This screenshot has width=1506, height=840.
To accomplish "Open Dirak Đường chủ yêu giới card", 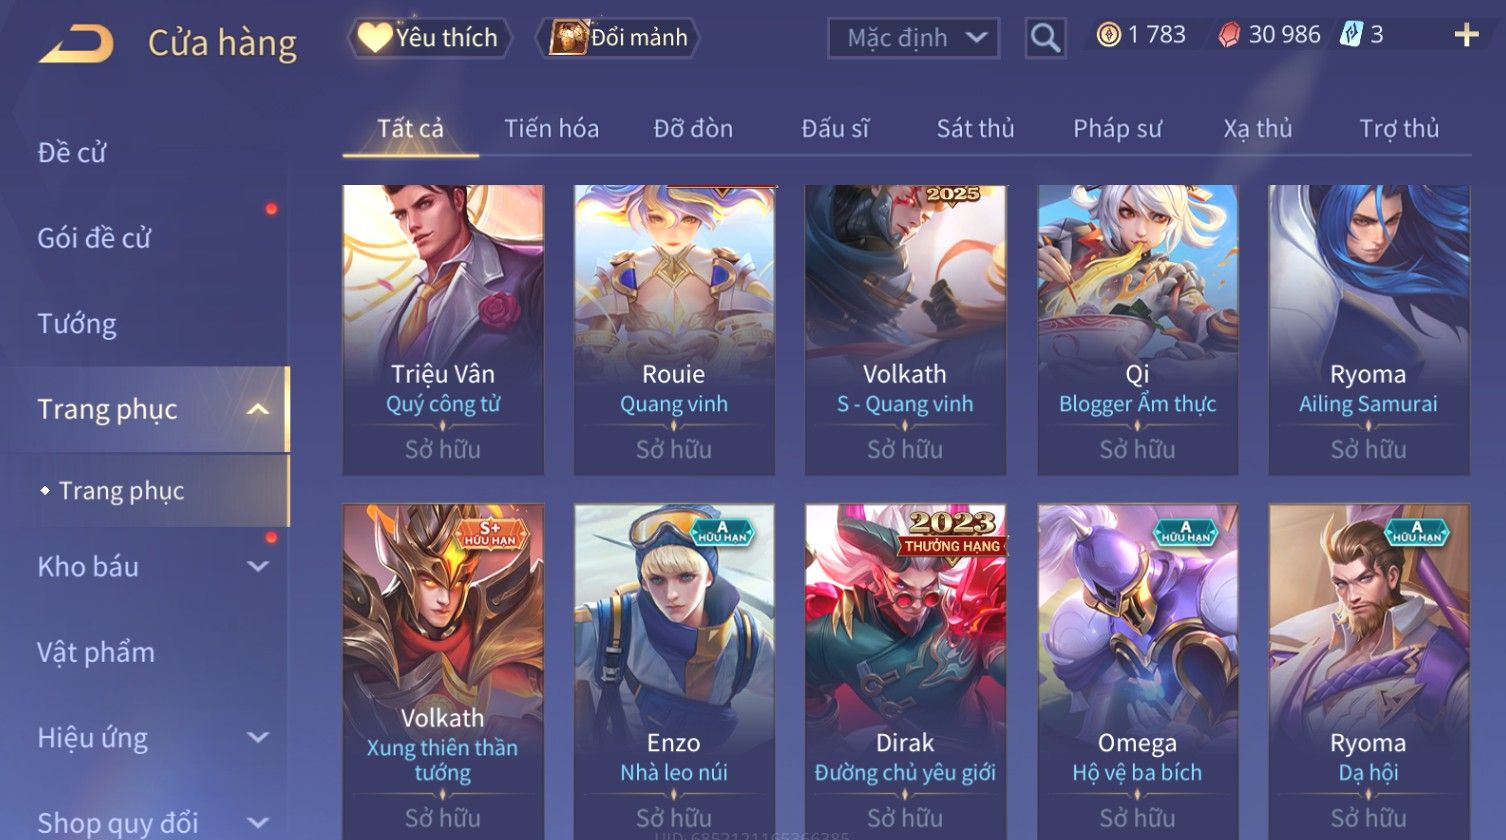I will [905, 670].
